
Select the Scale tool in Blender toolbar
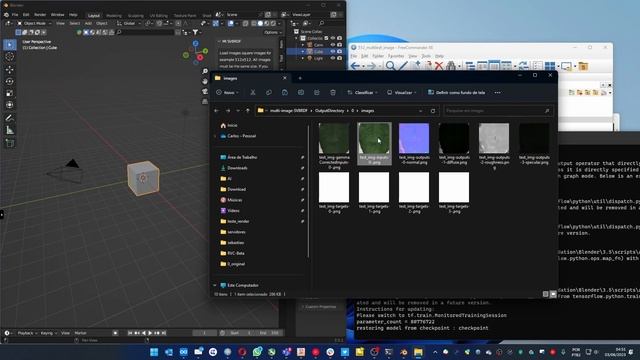(10, 93)
